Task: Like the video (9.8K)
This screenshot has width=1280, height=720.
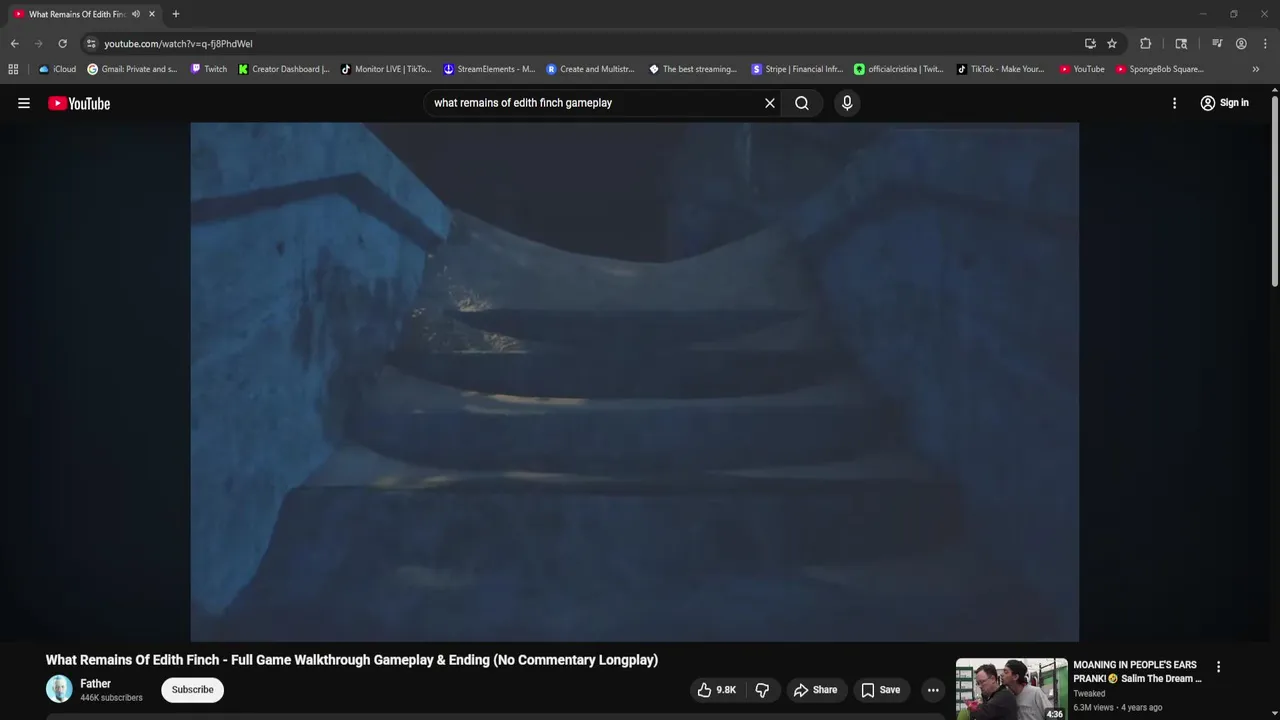Action: coord(716,690)
